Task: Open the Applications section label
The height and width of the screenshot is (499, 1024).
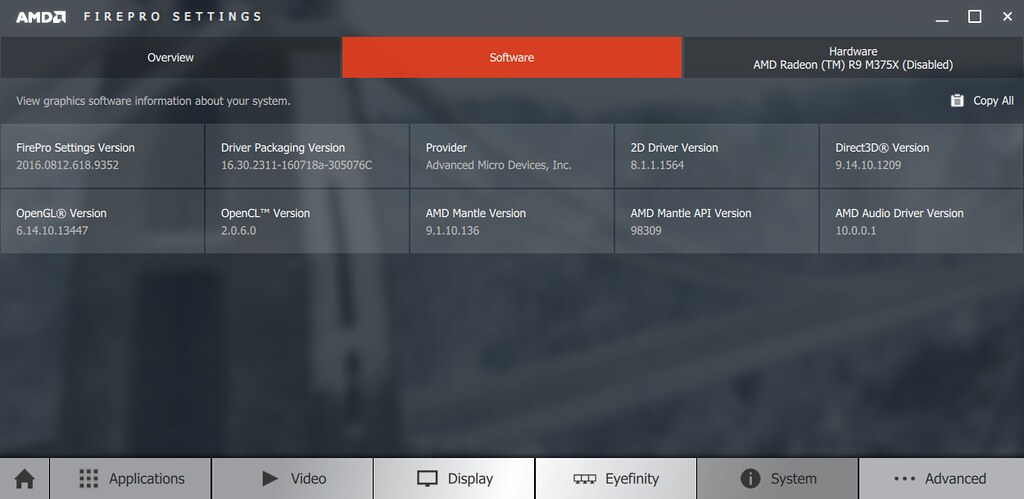Action: pyautogui.click(x=147, y=479)
